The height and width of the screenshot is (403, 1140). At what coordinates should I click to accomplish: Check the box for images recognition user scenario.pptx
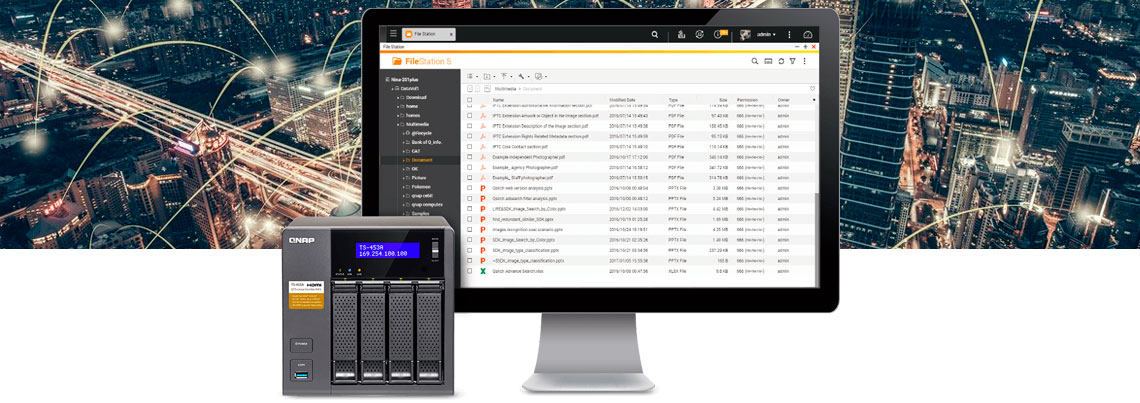(470, 229)
